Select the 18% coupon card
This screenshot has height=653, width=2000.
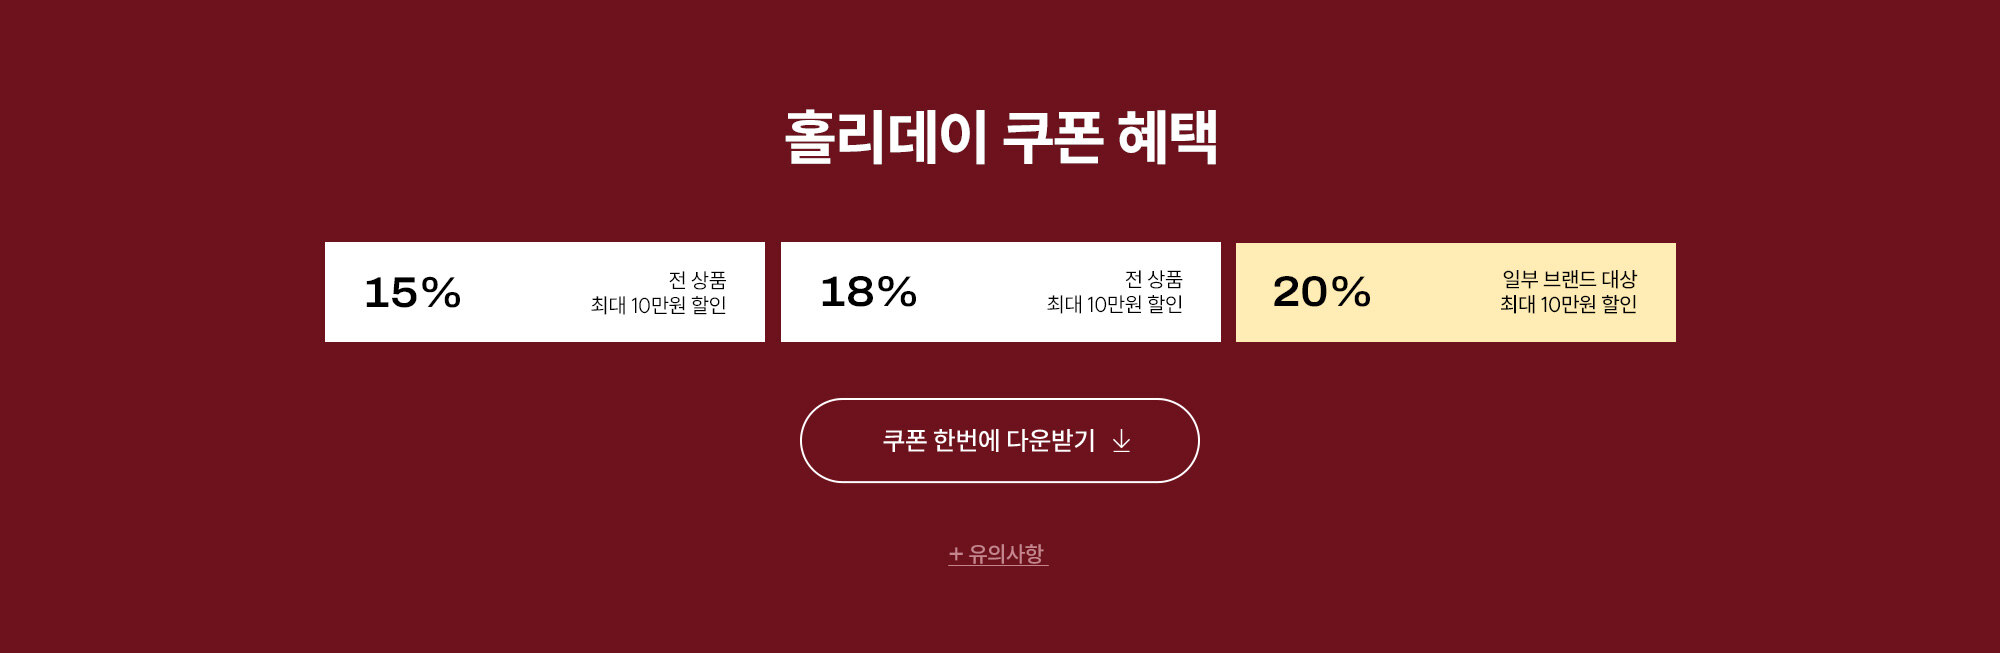click(1000, 292)
